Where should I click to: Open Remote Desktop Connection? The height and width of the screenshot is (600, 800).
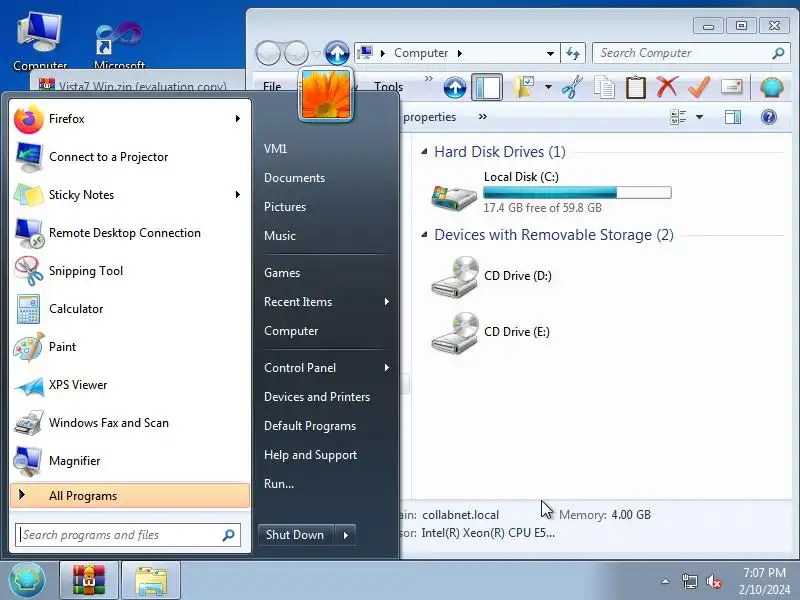click(130, 233)
